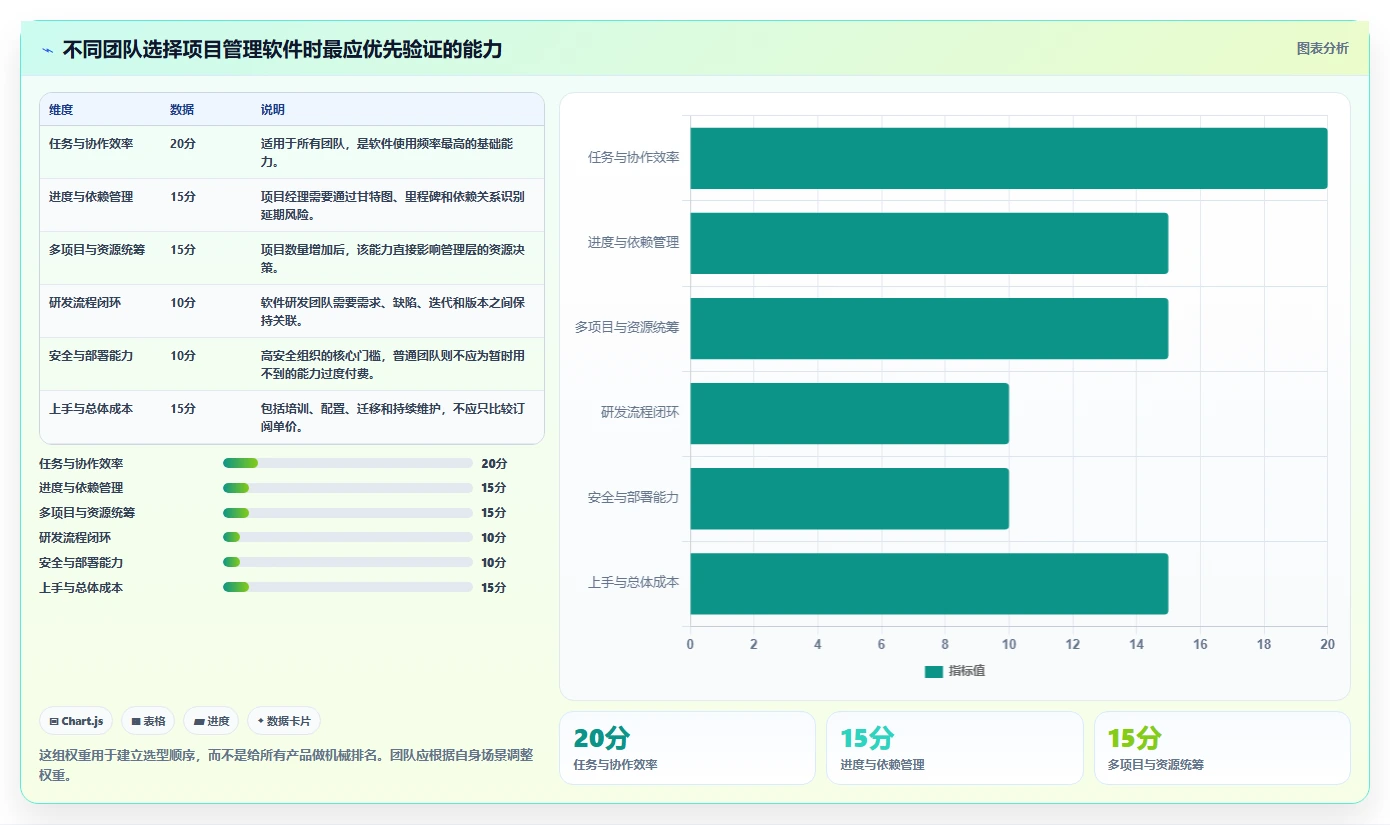1390x825 pixels.
Task: Click the 研发流程闭环 progress bar
Action: click(x=348, y=538)
